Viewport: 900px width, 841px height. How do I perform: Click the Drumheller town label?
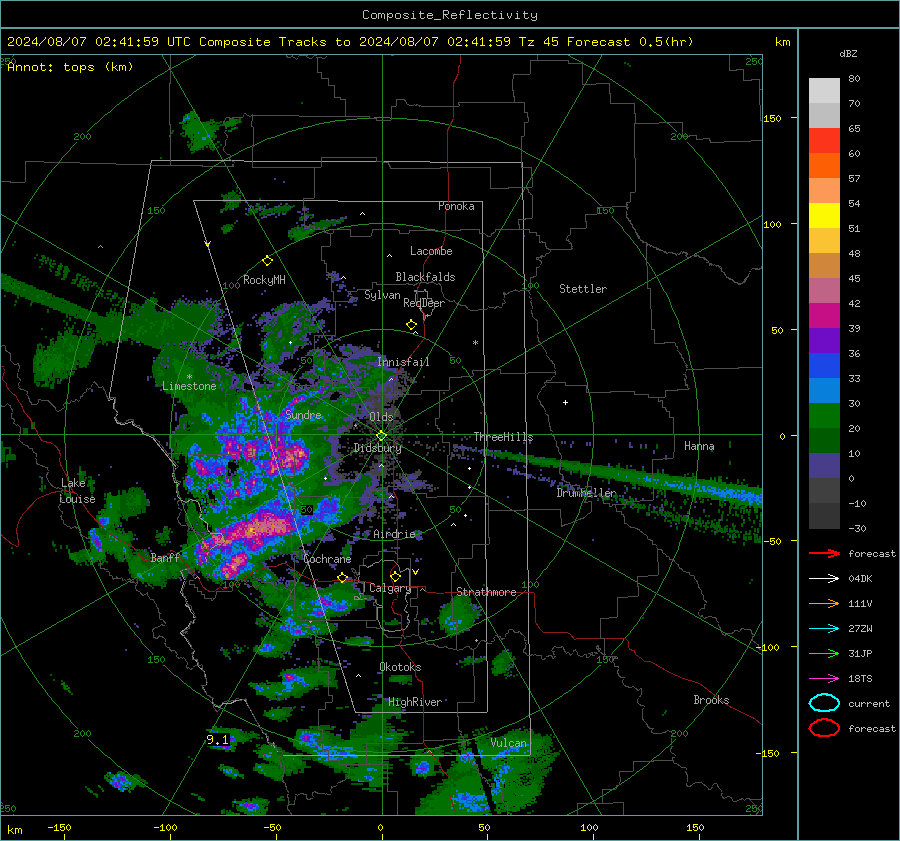point(586,493)
